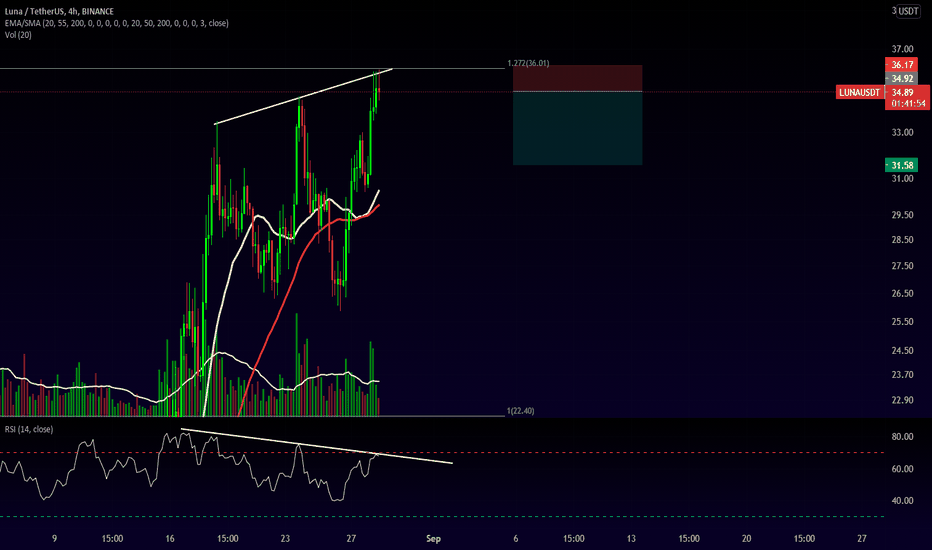The height and width of the screenshot is (550, 932).
Task: Select the red stop-loss zone of short position
Action: pyautogui.click(x=577, y=78)
